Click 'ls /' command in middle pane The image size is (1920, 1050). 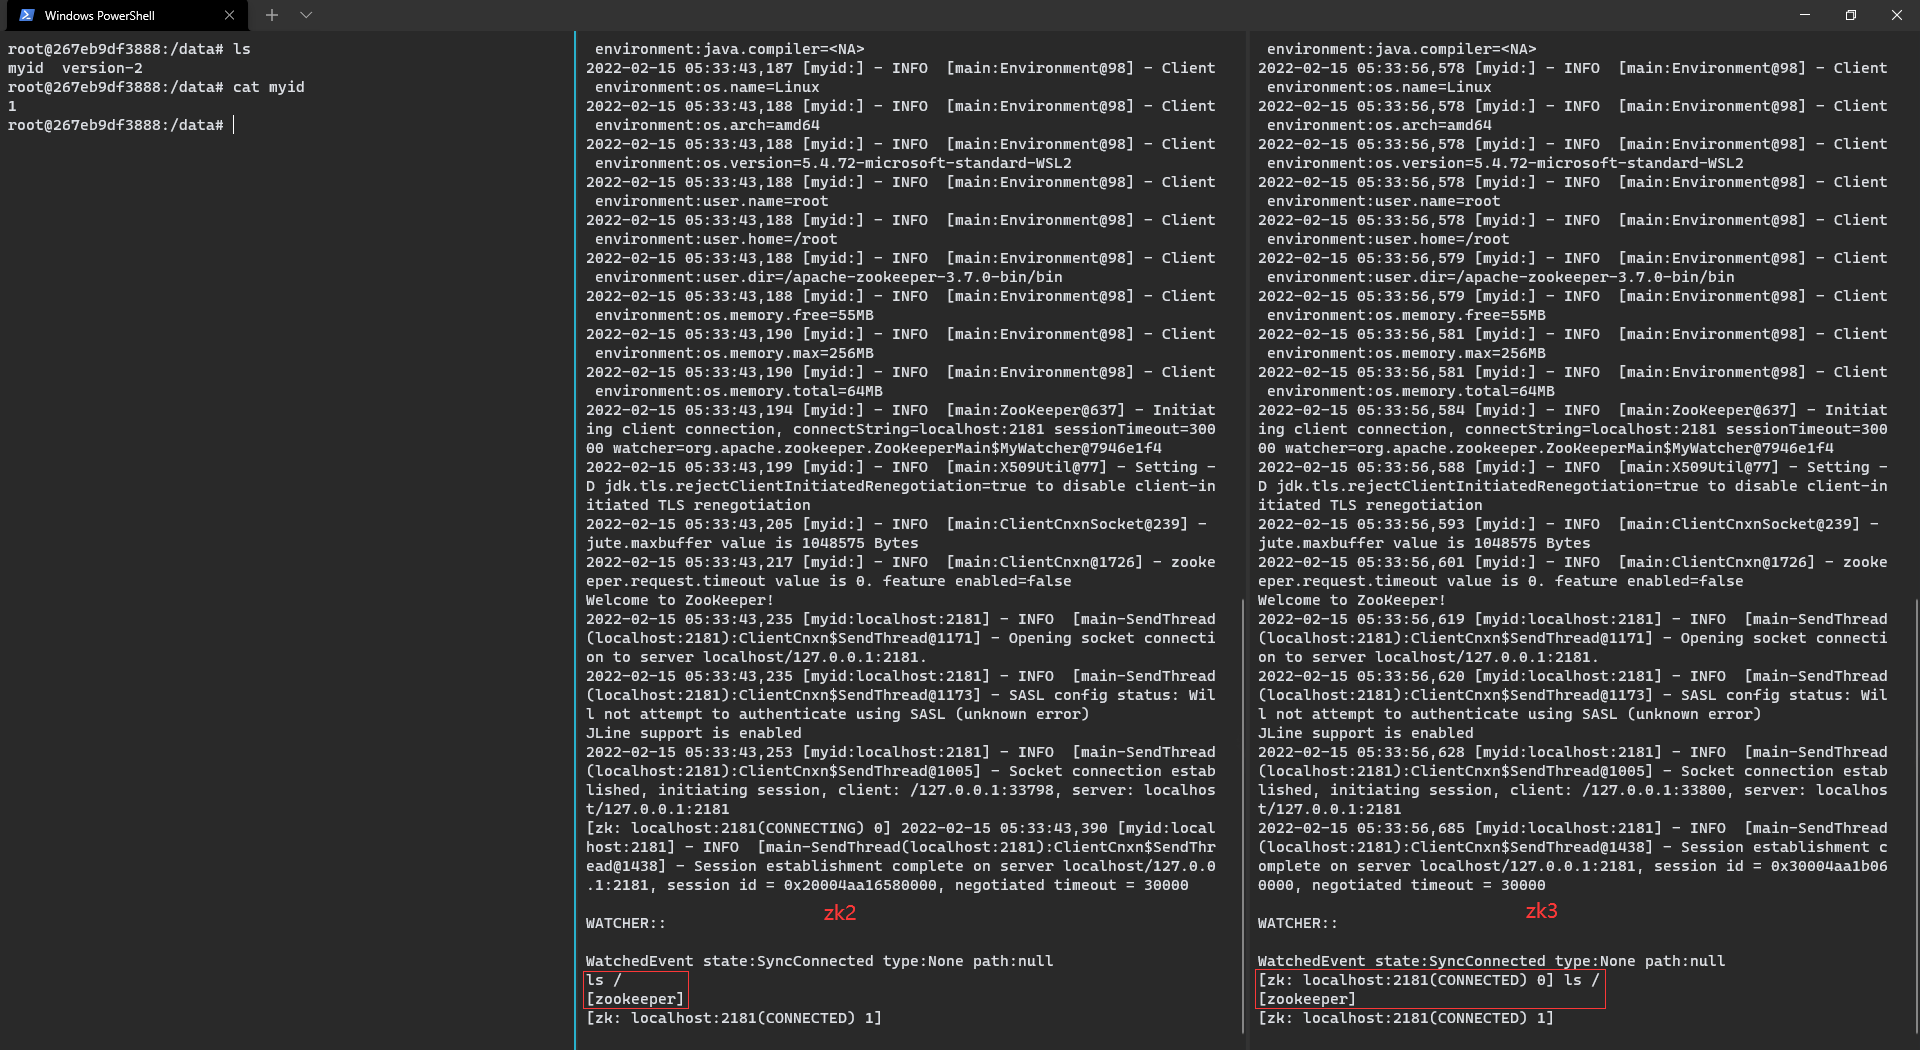[604, 980]
